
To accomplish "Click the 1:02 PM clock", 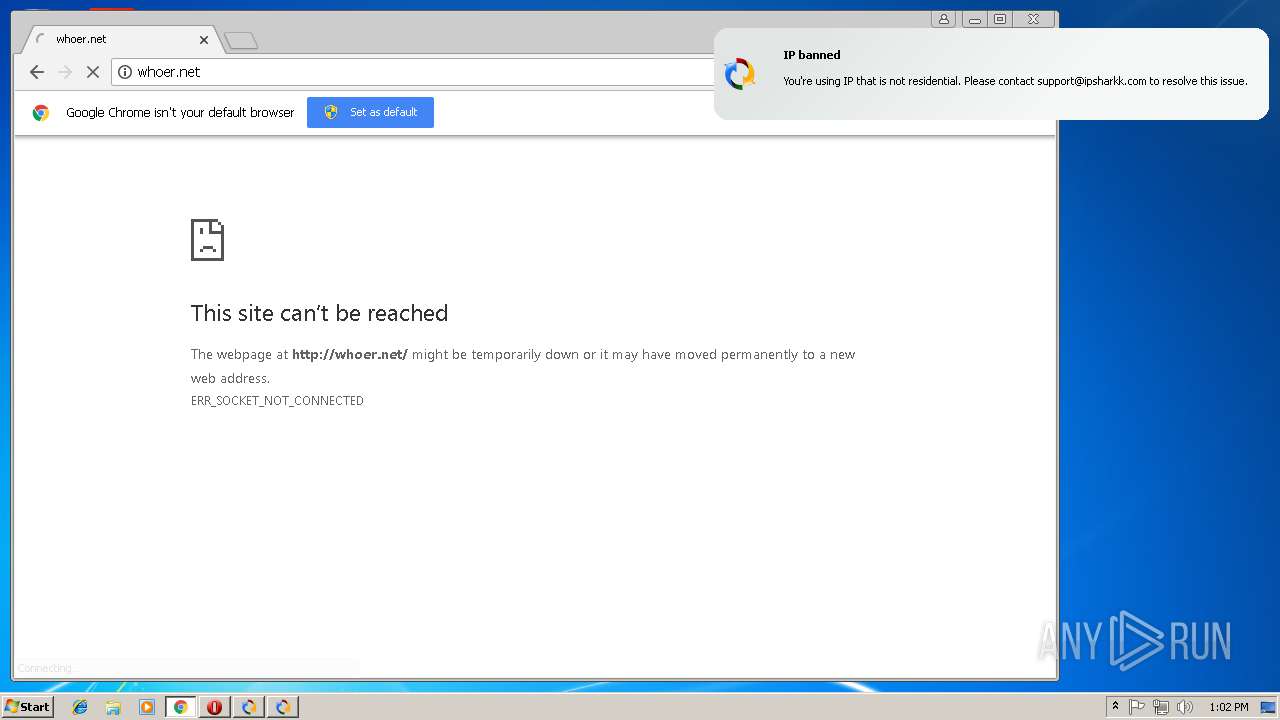I will (1228, 707).
